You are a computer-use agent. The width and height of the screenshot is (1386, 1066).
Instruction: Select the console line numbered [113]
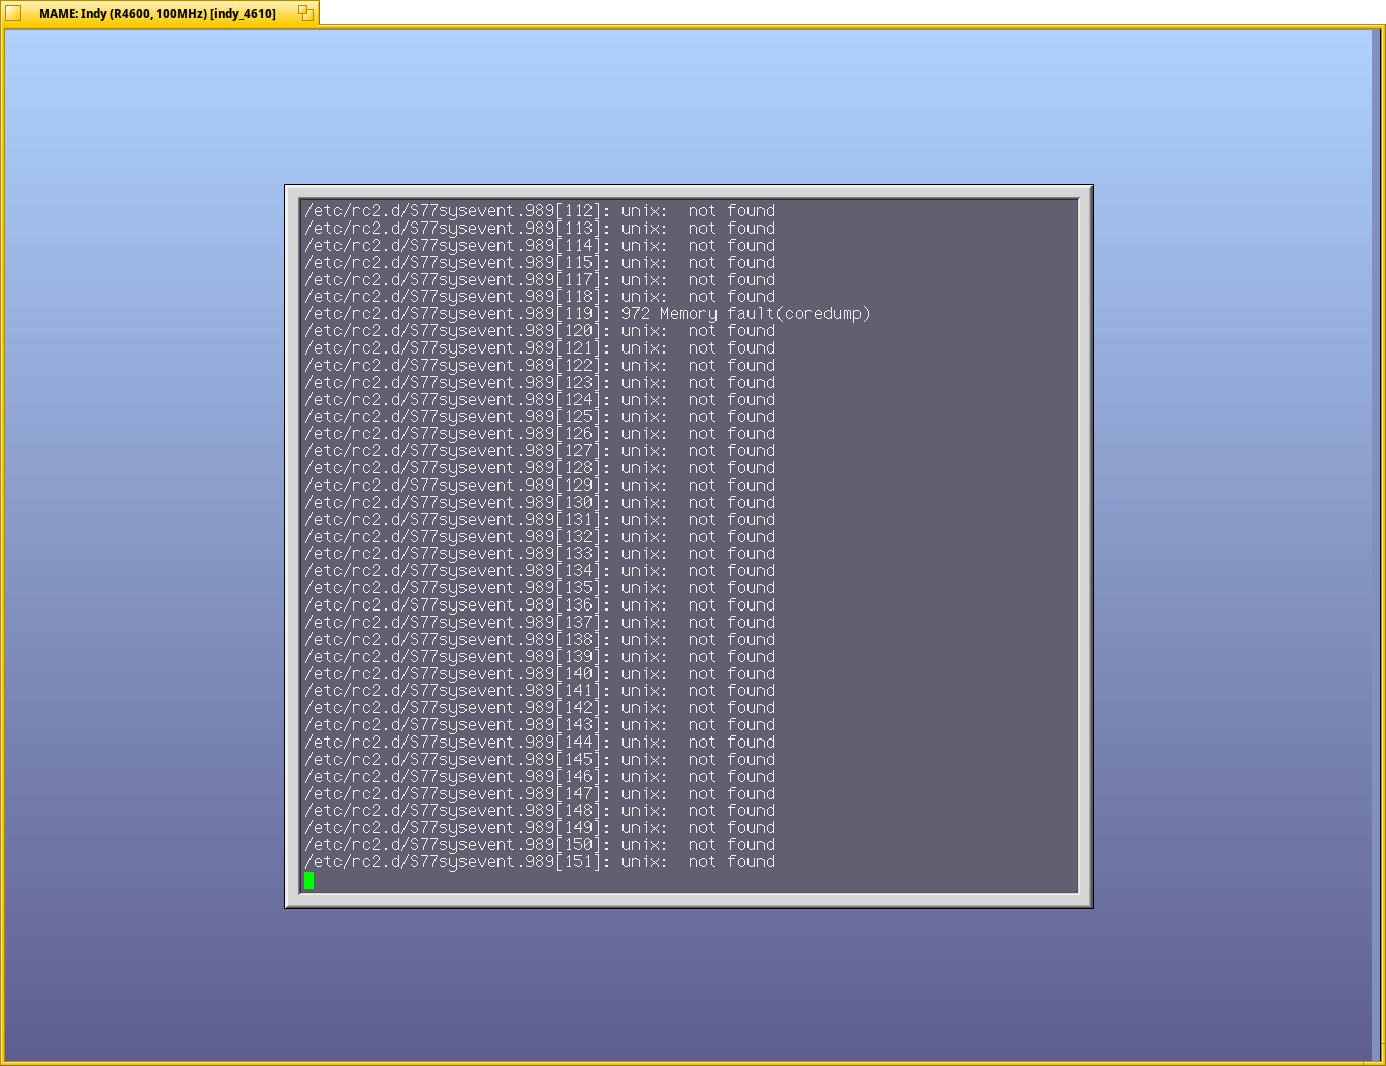pos(540,228)
